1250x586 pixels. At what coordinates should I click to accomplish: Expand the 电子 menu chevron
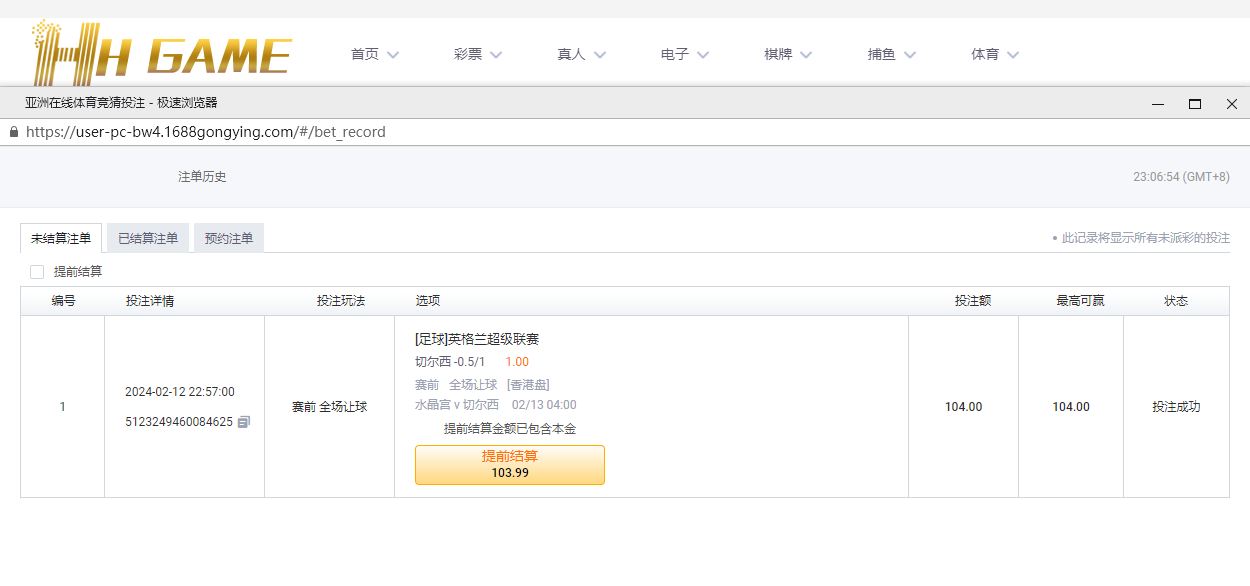pos(703,55)
